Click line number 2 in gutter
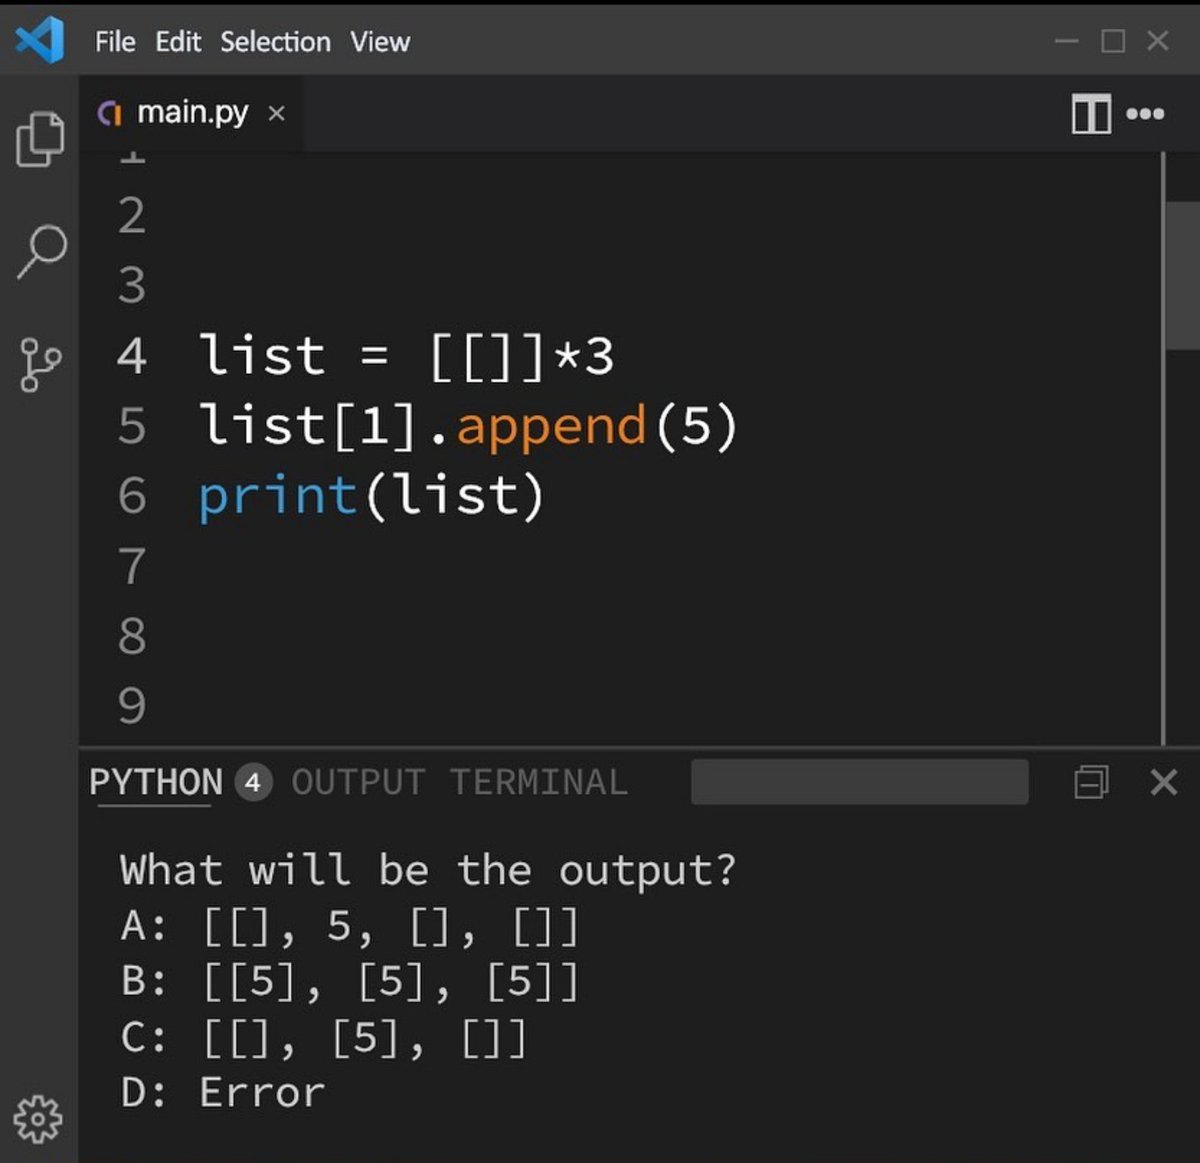The height and width of the screenshot is (1163, 1200). click(131, 216)
